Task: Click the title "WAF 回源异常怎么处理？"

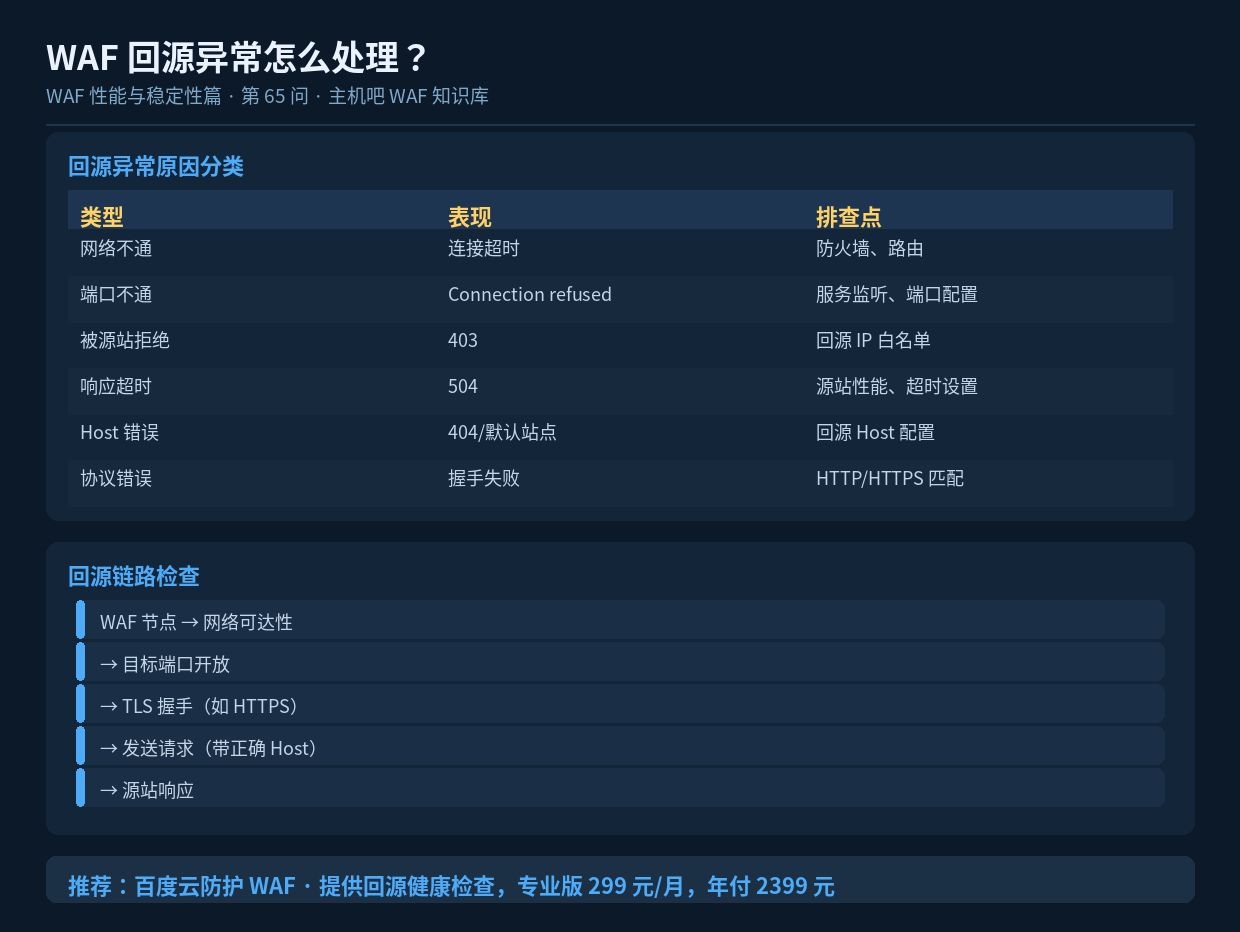Action: pos(237,58)
